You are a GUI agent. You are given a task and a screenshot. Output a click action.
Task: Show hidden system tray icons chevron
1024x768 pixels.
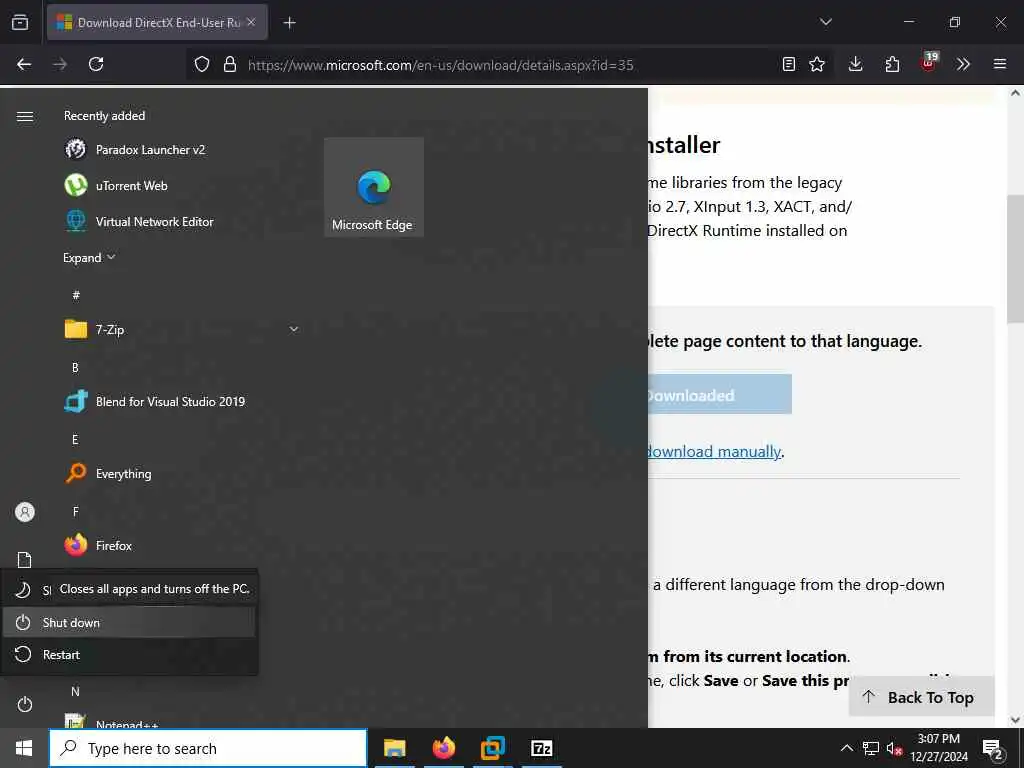point(846,748)
